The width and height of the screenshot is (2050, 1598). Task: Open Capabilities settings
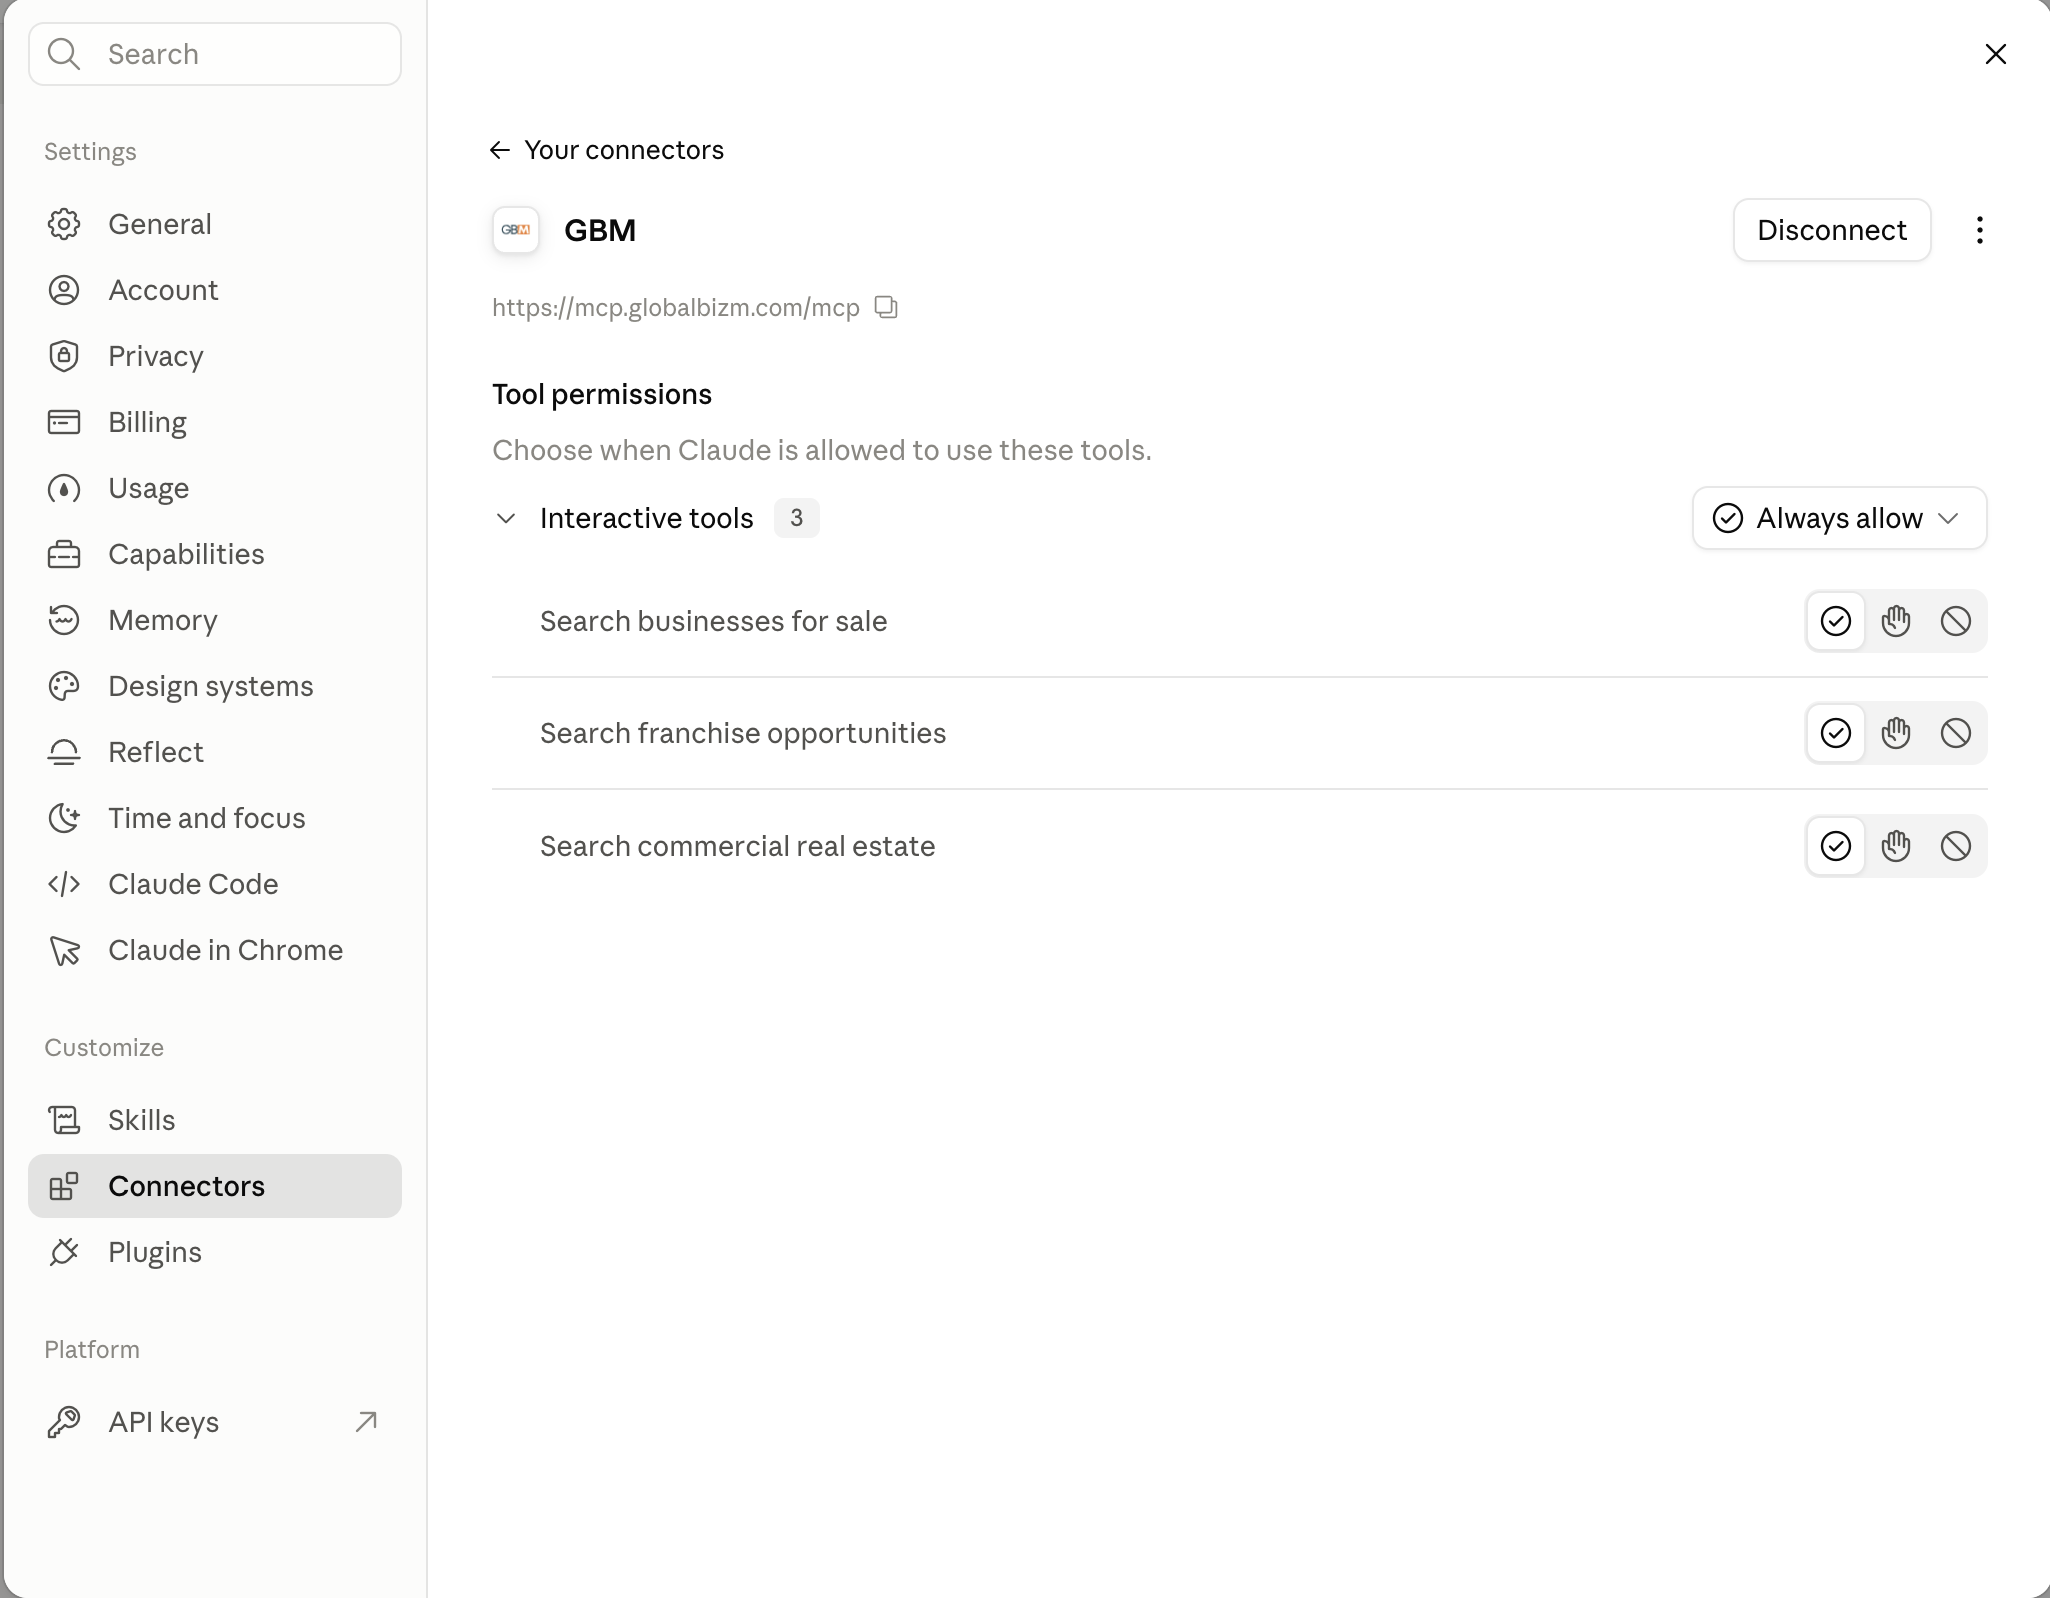tap(215, 554)
